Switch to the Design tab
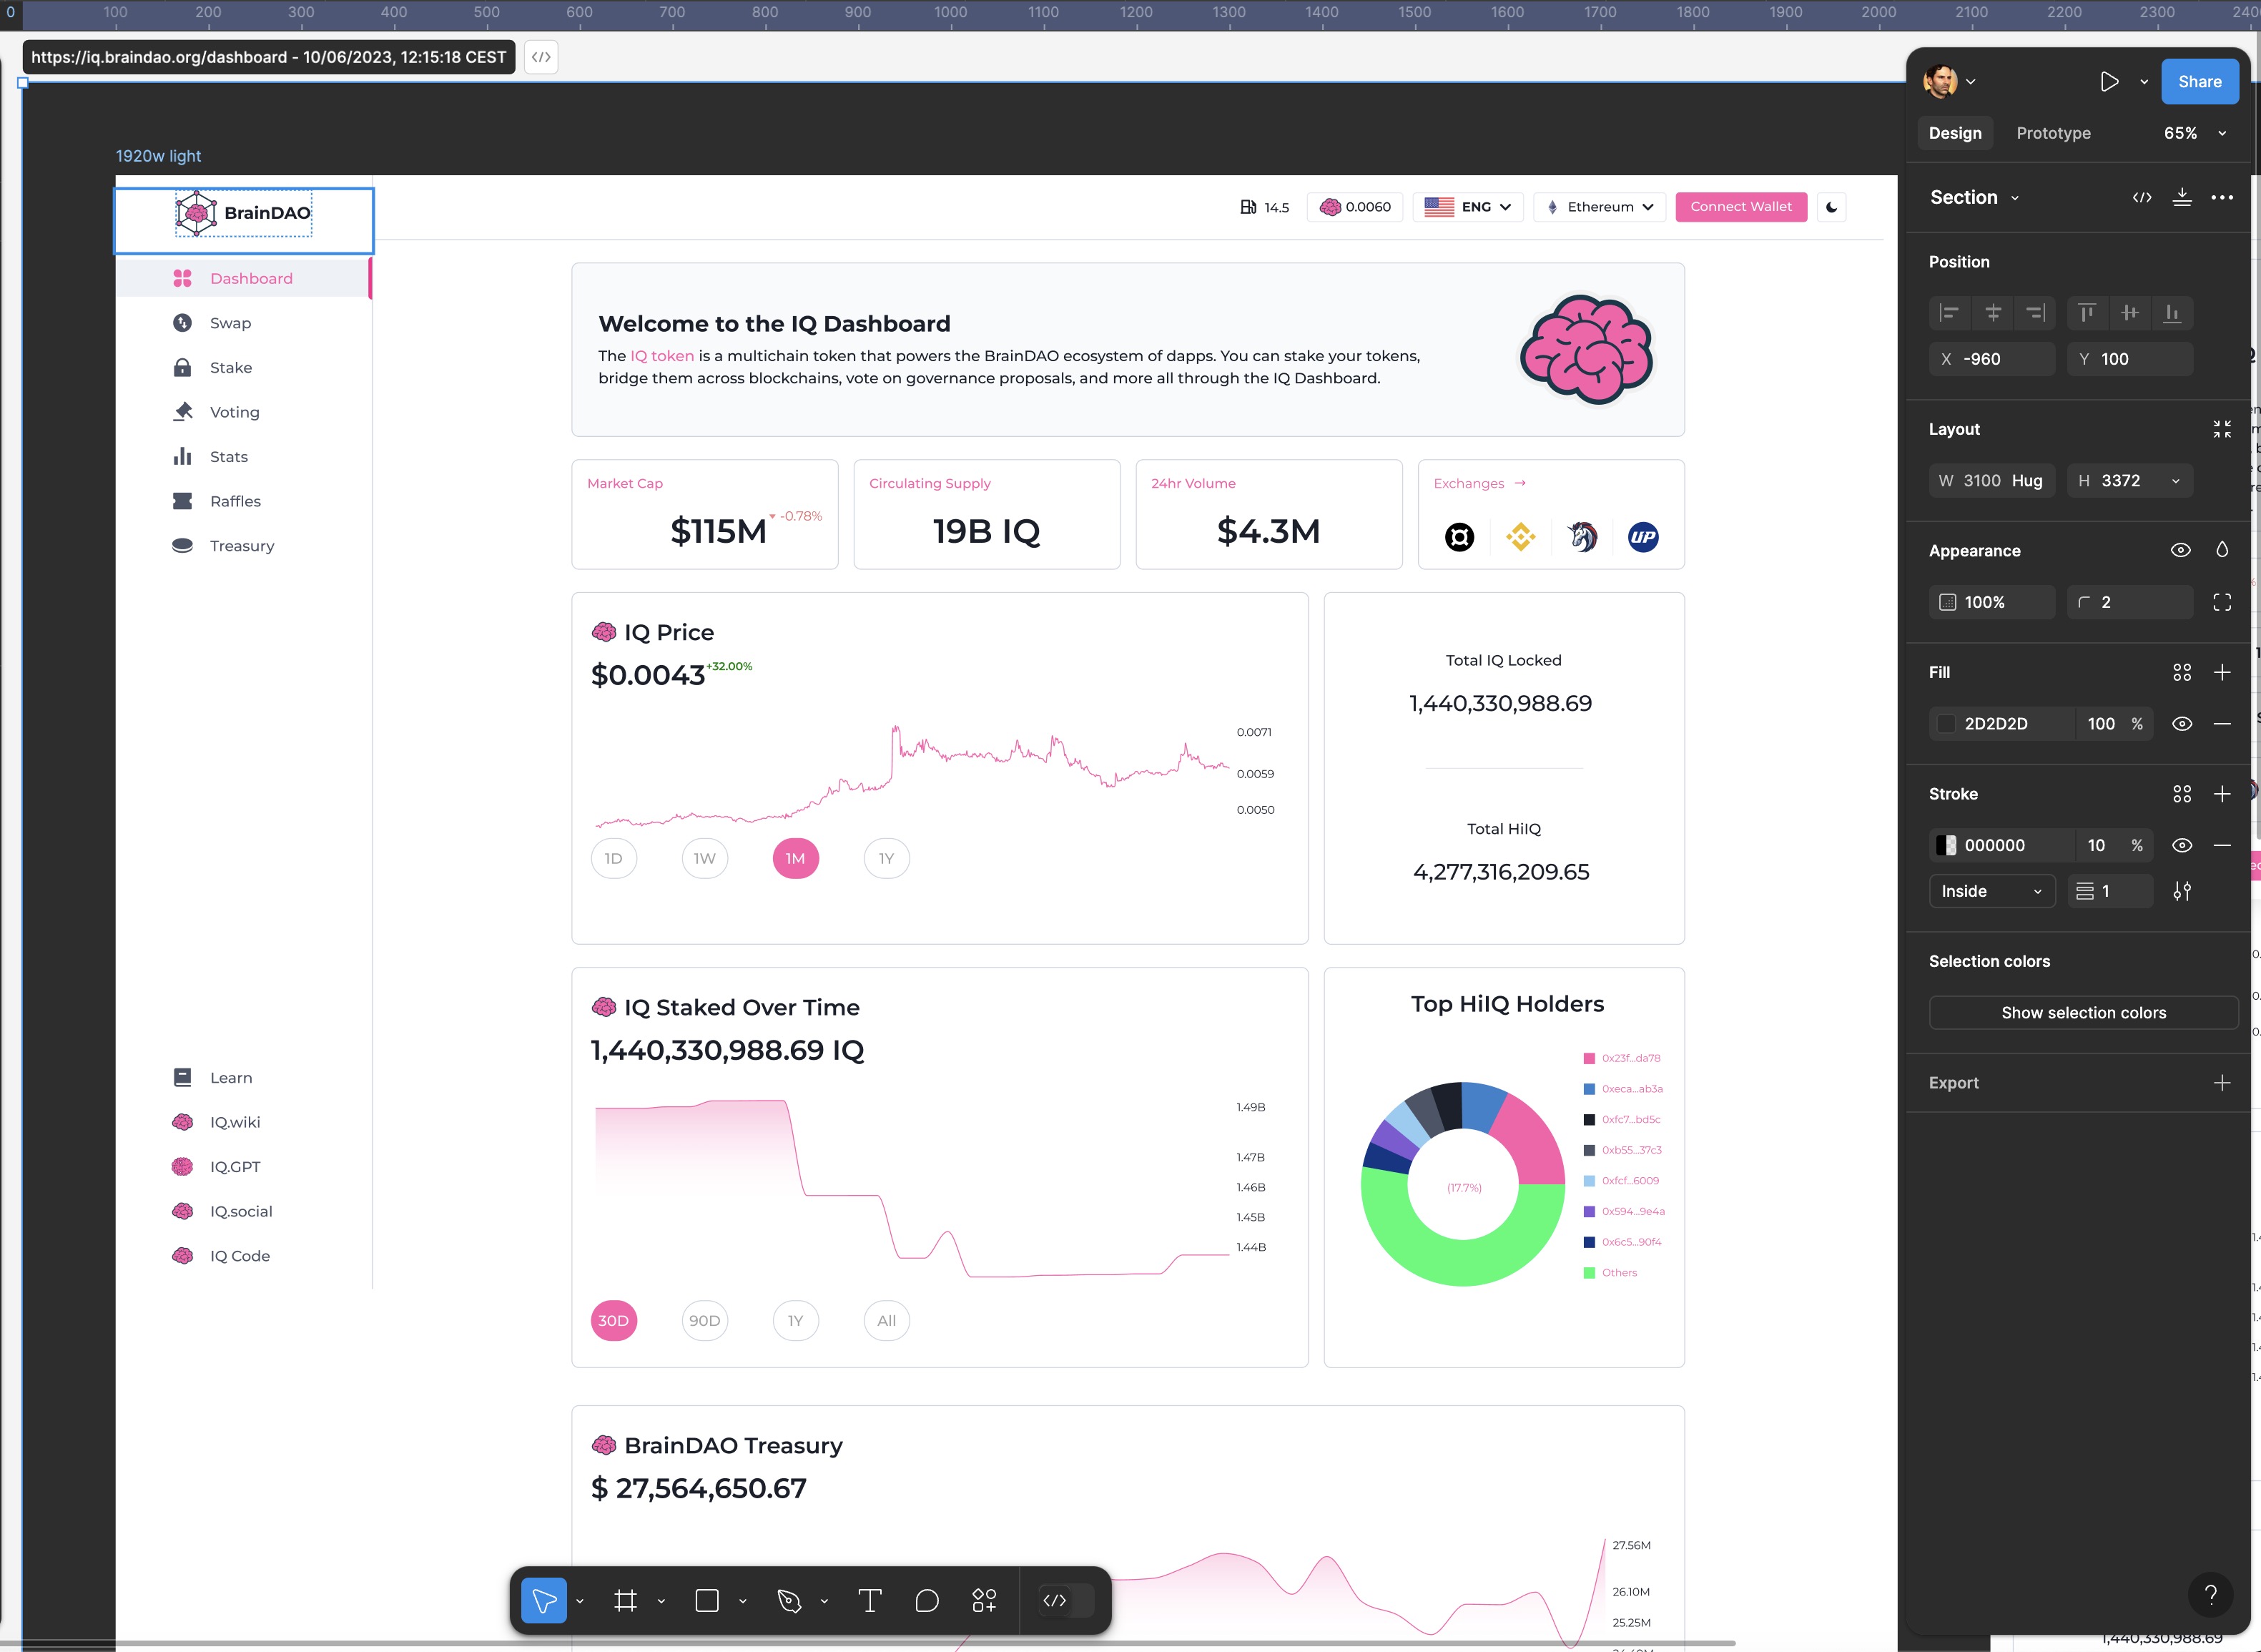This screenshot has width=2261, height=1652. click(1954, 133)
